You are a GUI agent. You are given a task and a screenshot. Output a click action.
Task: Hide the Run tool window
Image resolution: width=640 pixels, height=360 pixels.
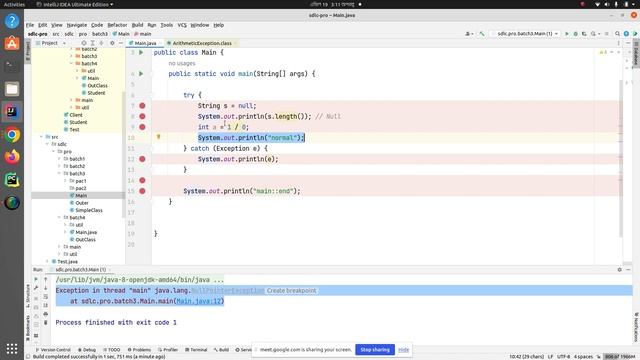click(x=628, y=269)
